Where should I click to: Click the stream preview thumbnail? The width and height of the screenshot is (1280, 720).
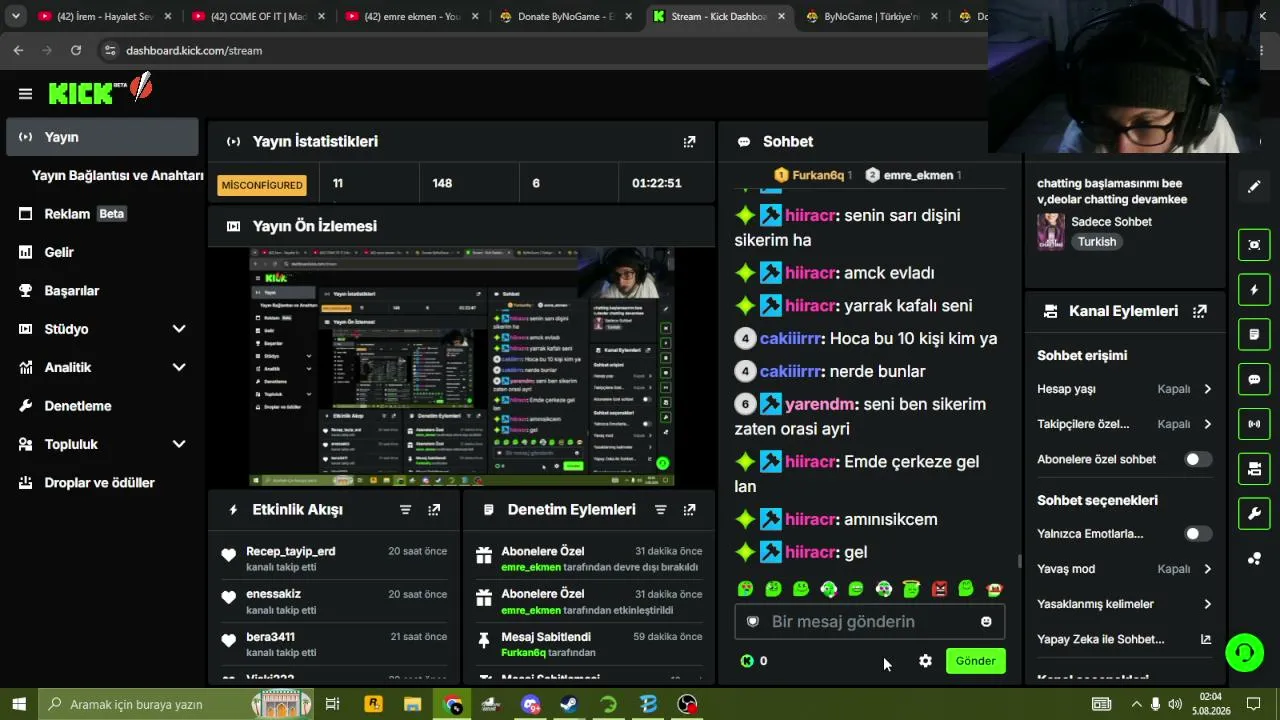click(x=462, y=368)
